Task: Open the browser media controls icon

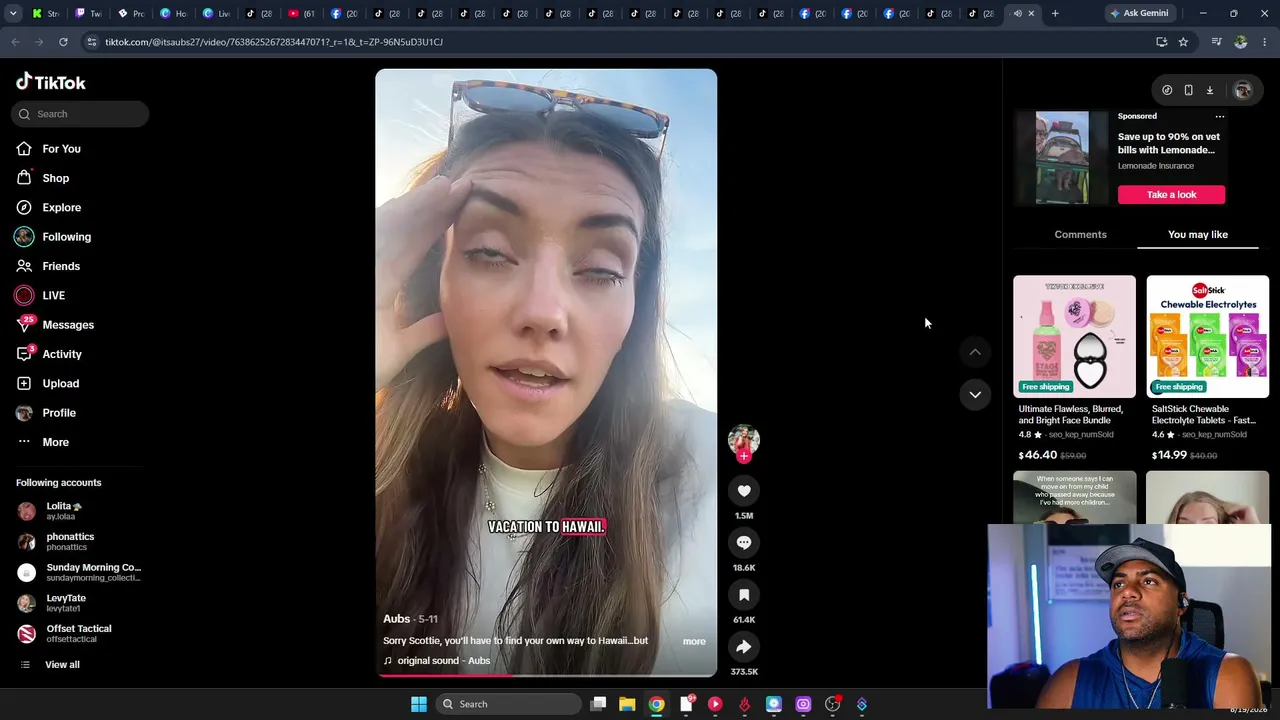Action: [1216, 42]
